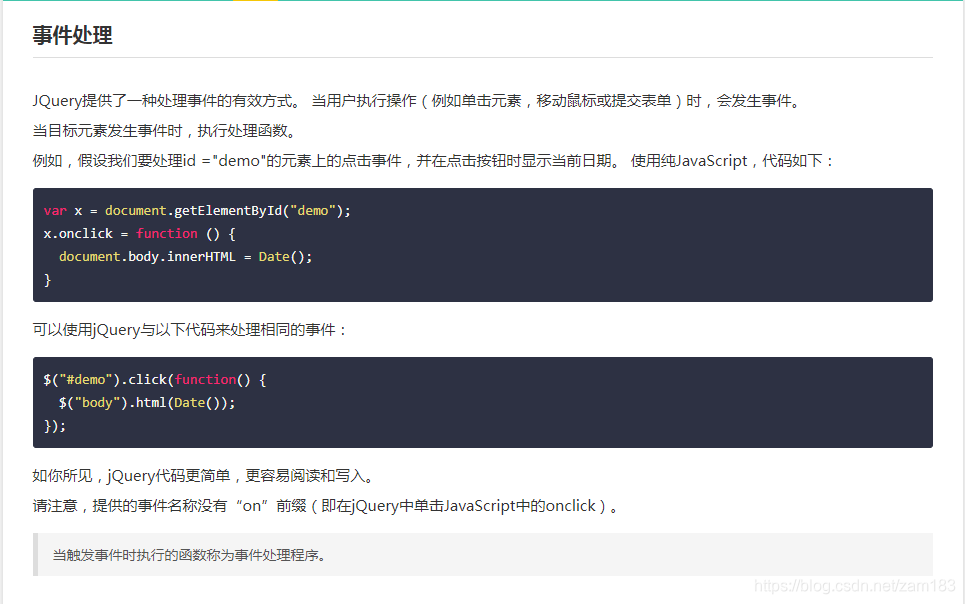Click the closing brace line of first code block
This screenshot has height=604, width=965.
tap(47, 280)
